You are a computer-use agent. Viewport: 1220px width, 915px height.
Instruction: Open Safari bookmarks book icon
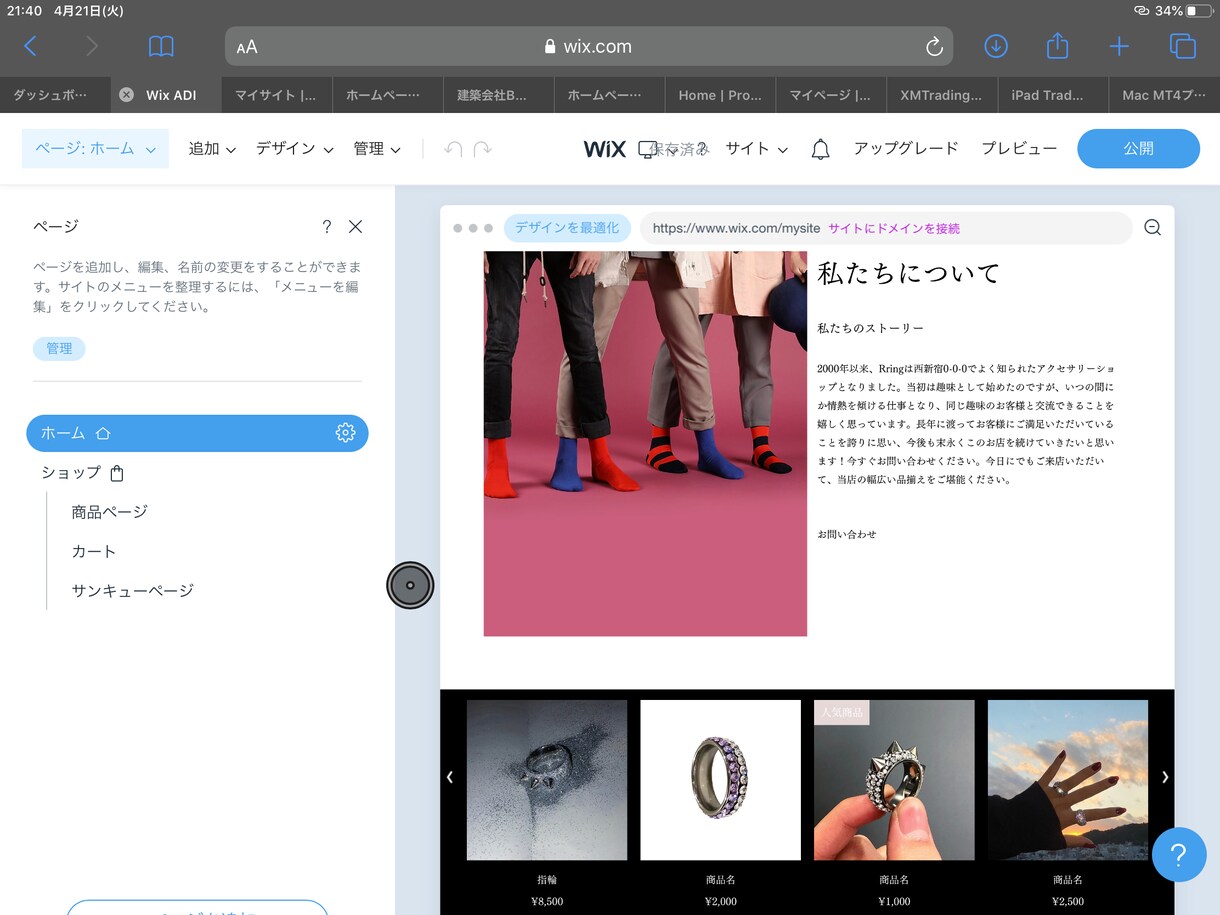click(161, 46)
